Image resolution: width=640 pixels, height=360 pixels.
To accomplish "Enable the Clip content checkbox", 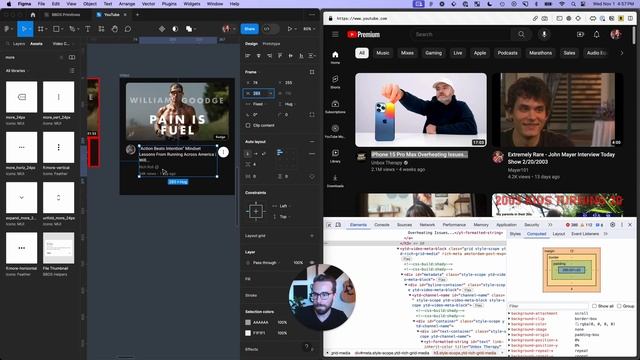I will 248,125.
